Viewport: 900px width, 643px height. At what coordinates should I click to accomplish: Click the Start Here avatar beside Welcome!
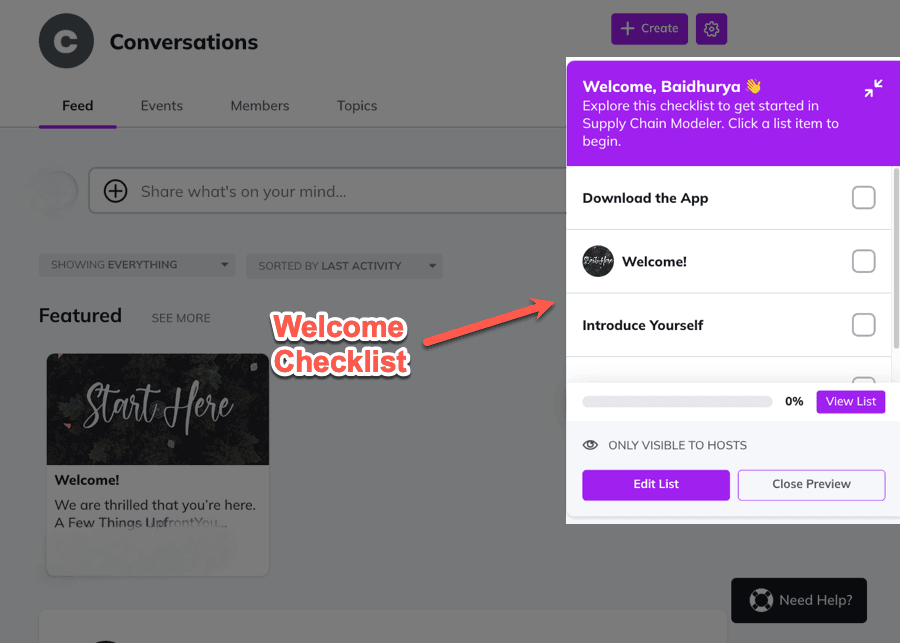point(598,262)
